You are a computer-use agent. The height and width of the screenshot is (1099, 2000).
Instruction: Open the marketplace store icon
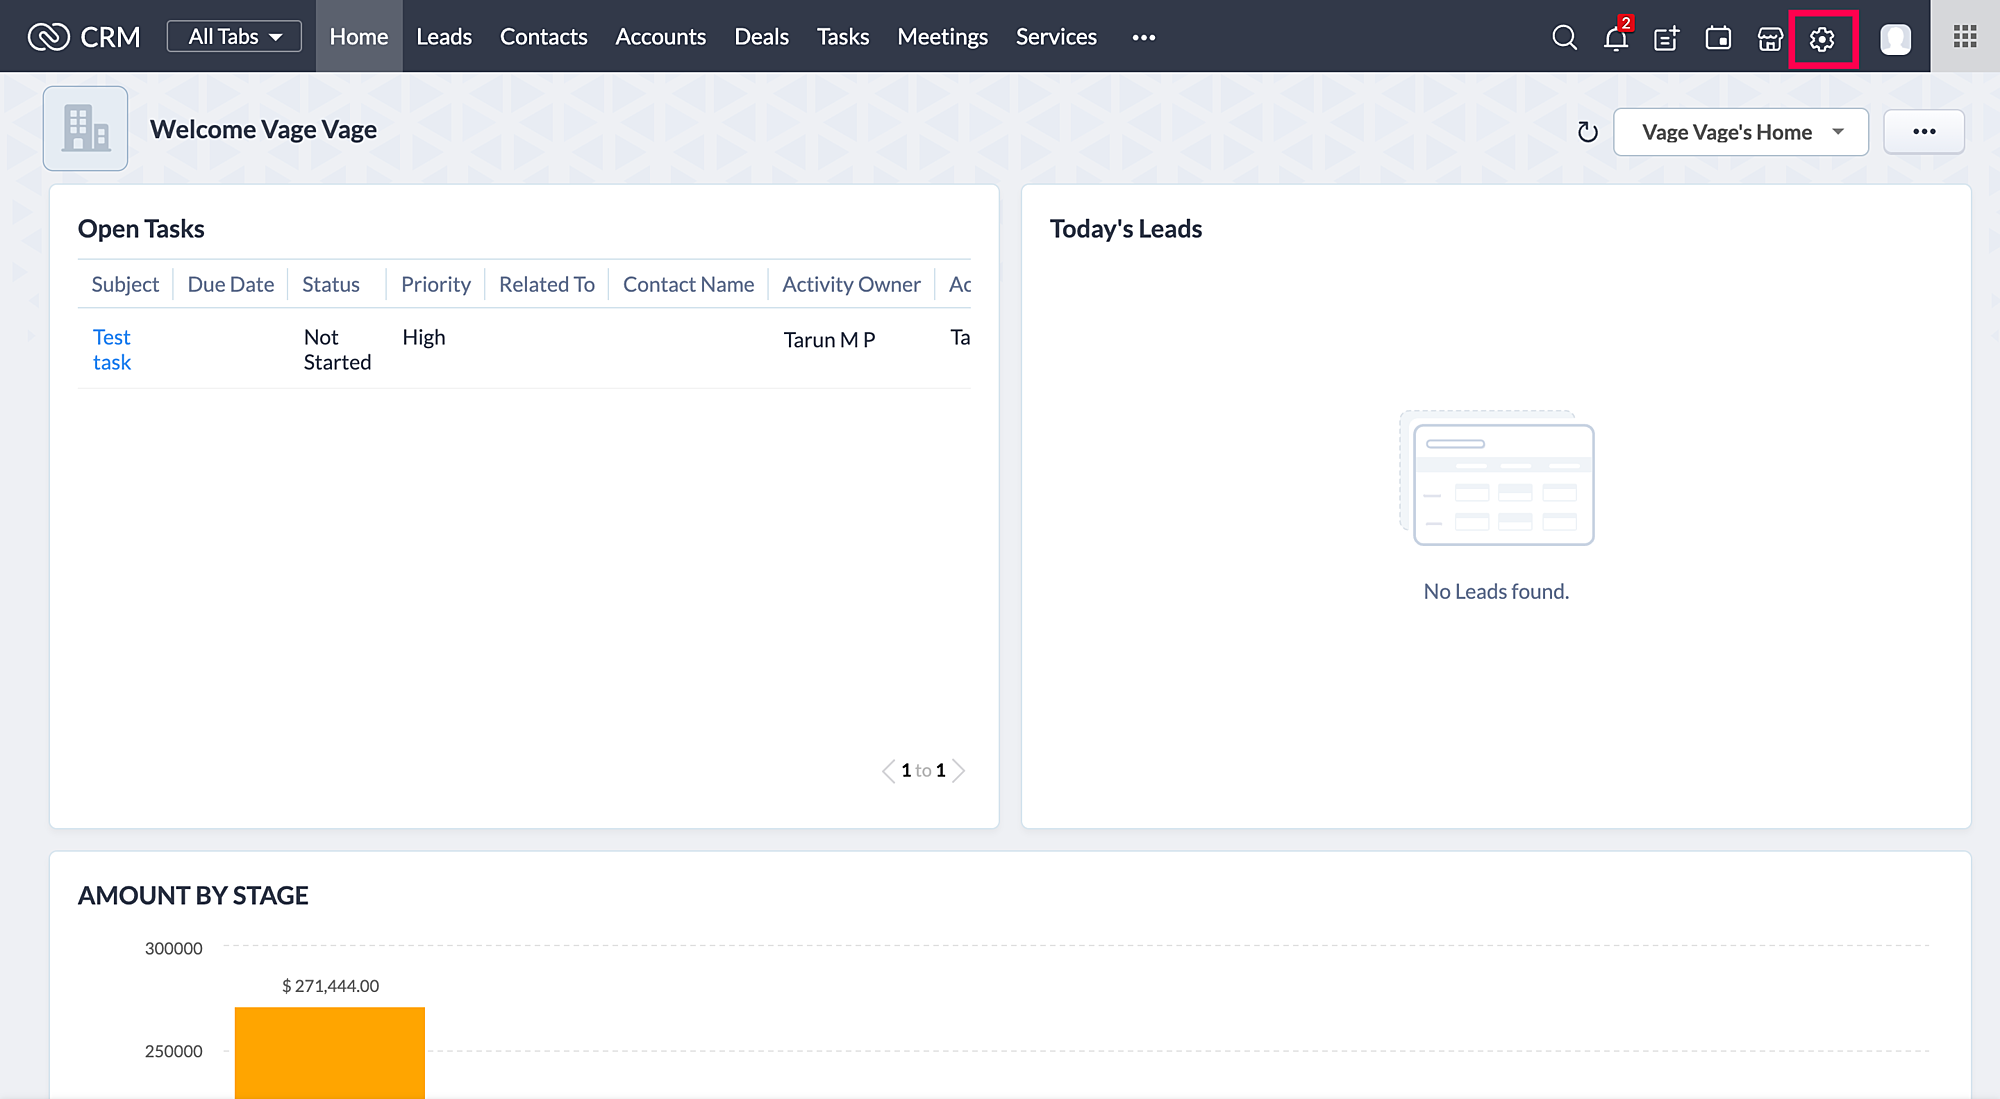pyautogui.click(x=1770, y=38)
